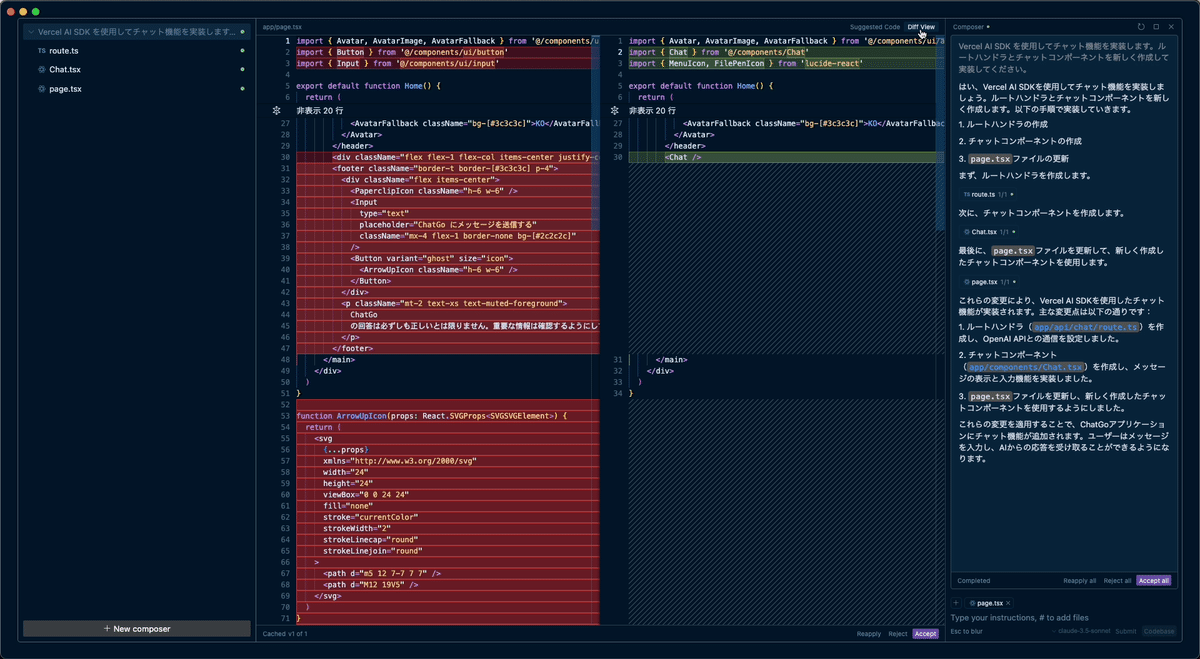The image size is (1200, 659).
Task: Click the 'Cached v1 of 1' status text
Action: coord(285,634)
